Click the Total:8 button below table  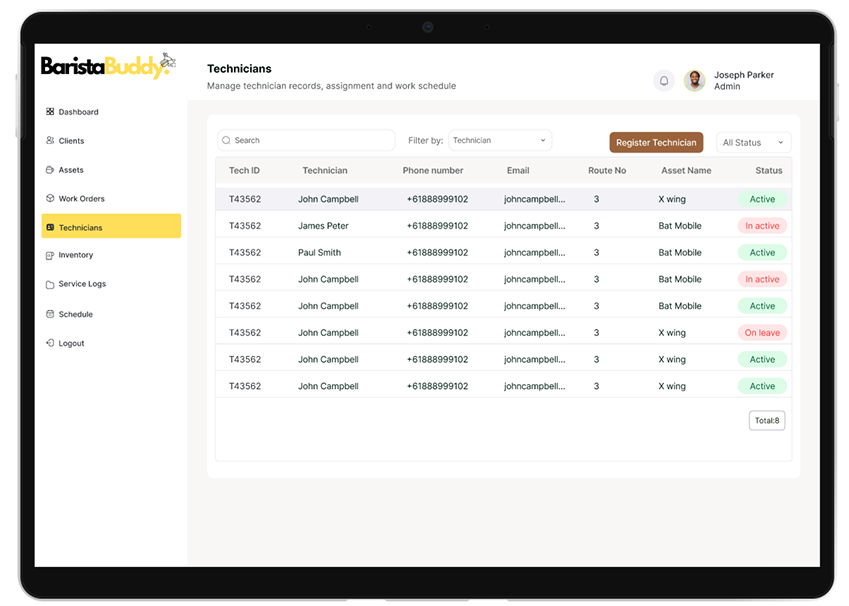click(x=767, y=421)
